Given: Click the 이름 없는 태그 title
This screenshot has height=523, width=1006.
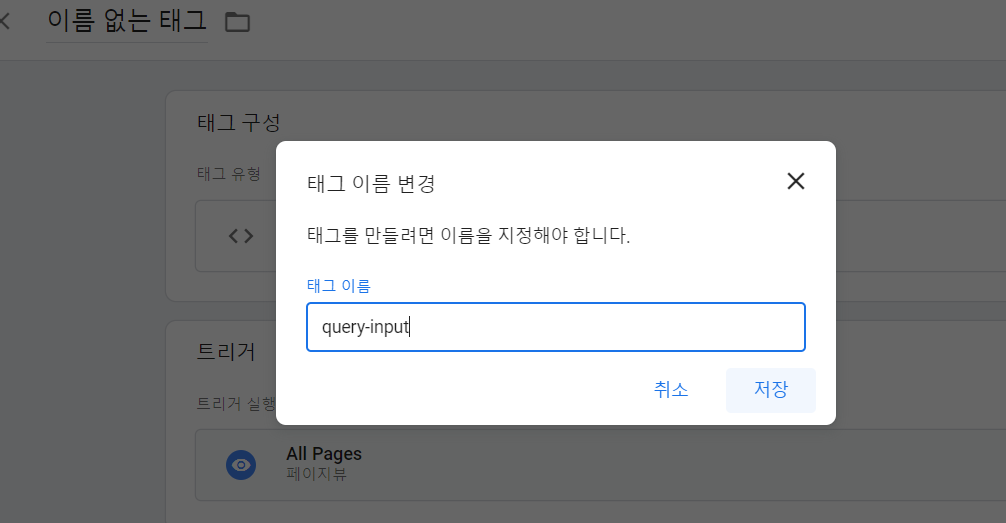Looking at the screenshot, I should point(127,21).
